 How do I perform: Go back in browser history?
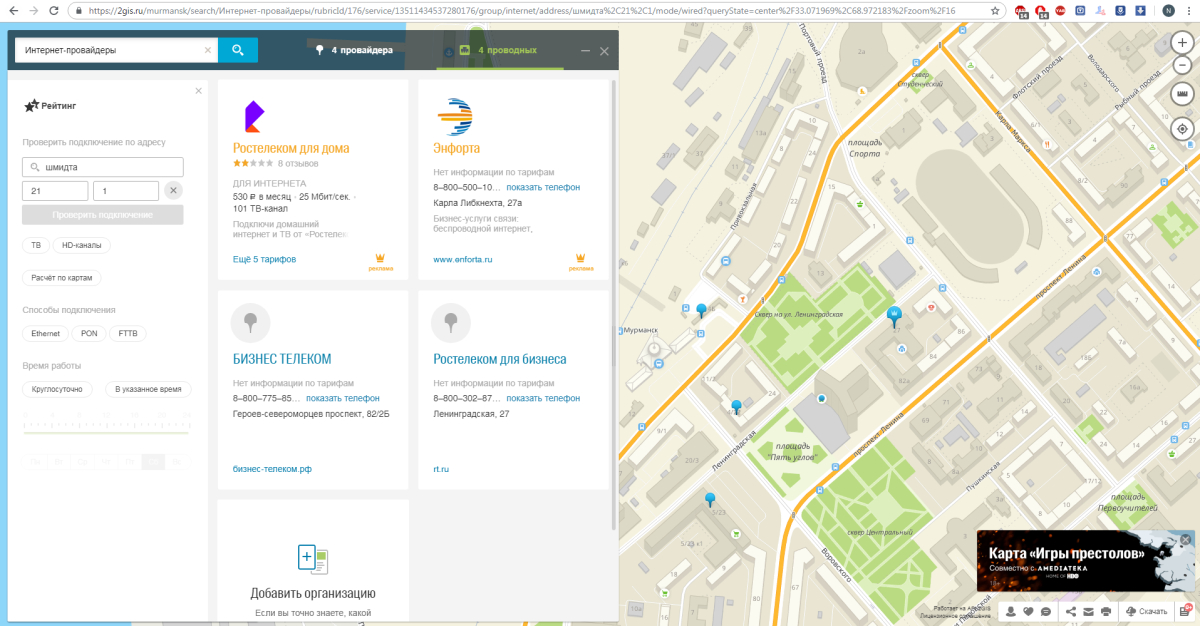tap(11, 11)
